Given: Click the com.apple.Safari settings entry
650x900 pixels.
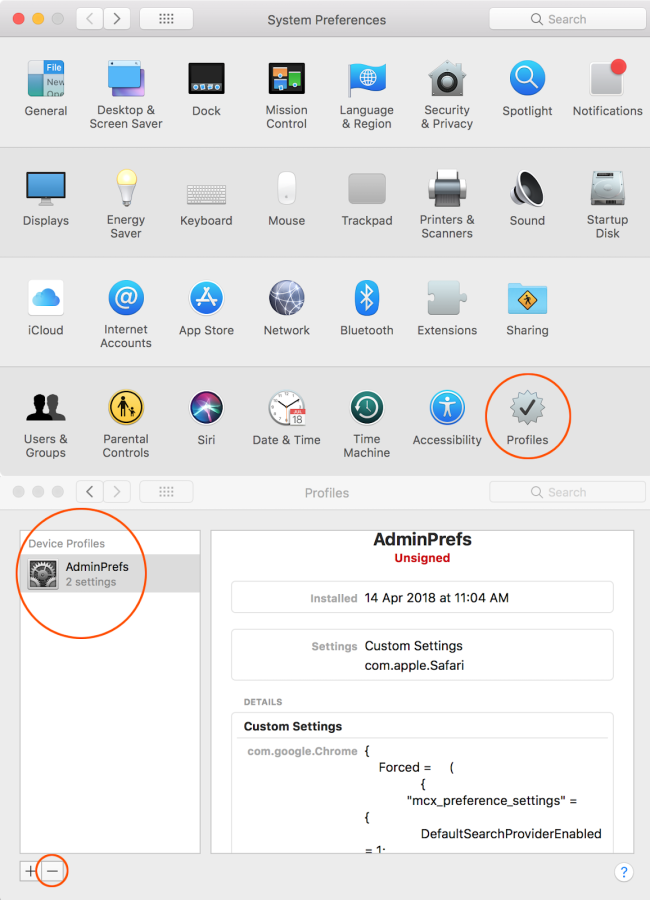Looking at the screenshot, I should [414, 665].
